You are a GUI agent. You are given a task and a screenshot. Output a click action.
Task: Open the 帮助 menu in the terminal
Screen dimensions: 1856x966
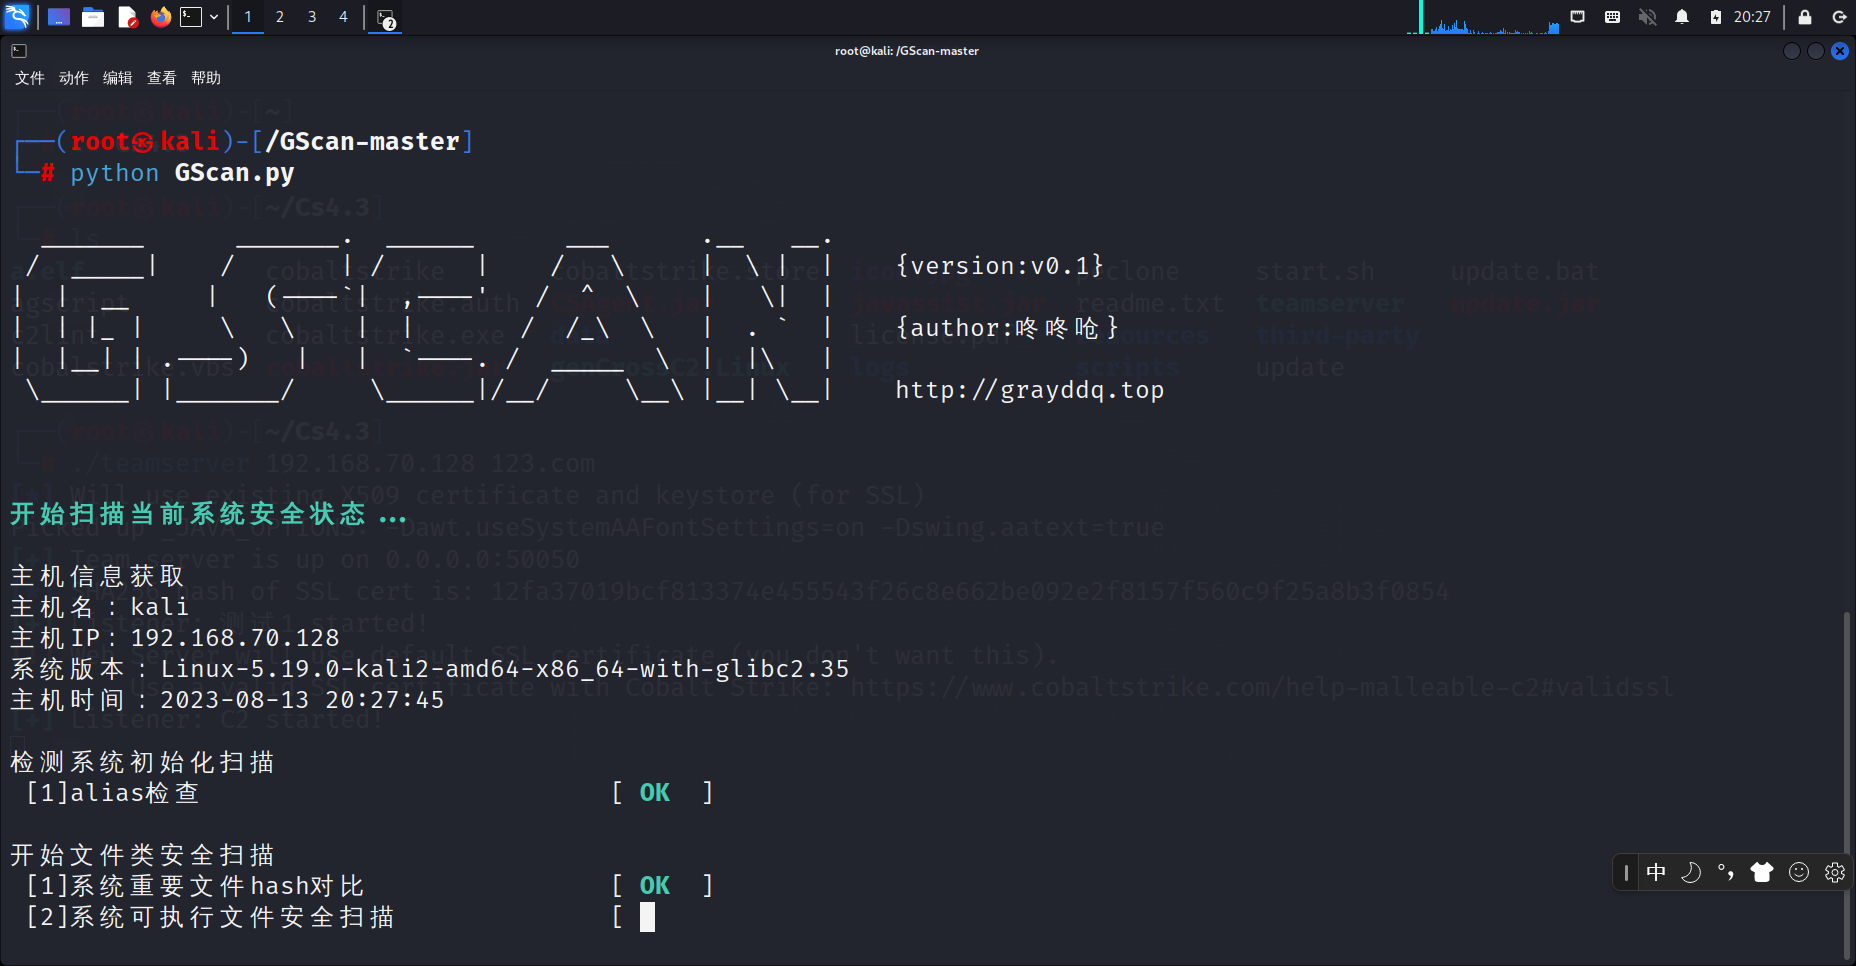[206, 78]
